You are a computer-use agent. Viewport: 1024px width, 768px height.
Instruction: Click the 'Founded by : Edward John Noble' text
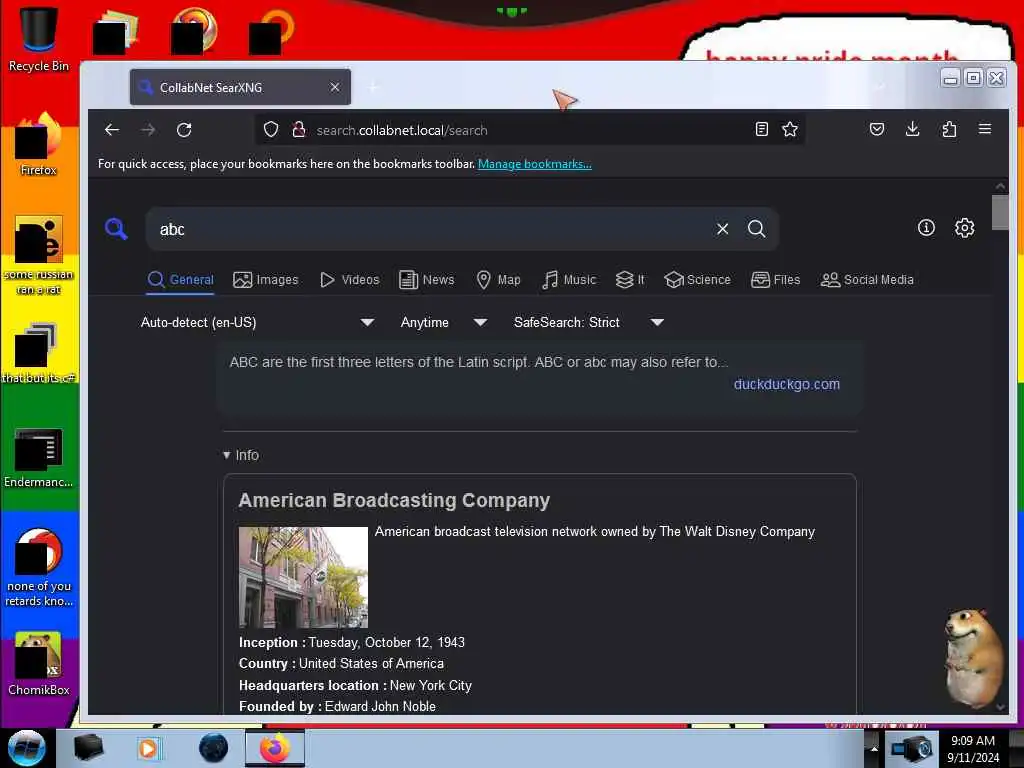[x=337, y=706]
